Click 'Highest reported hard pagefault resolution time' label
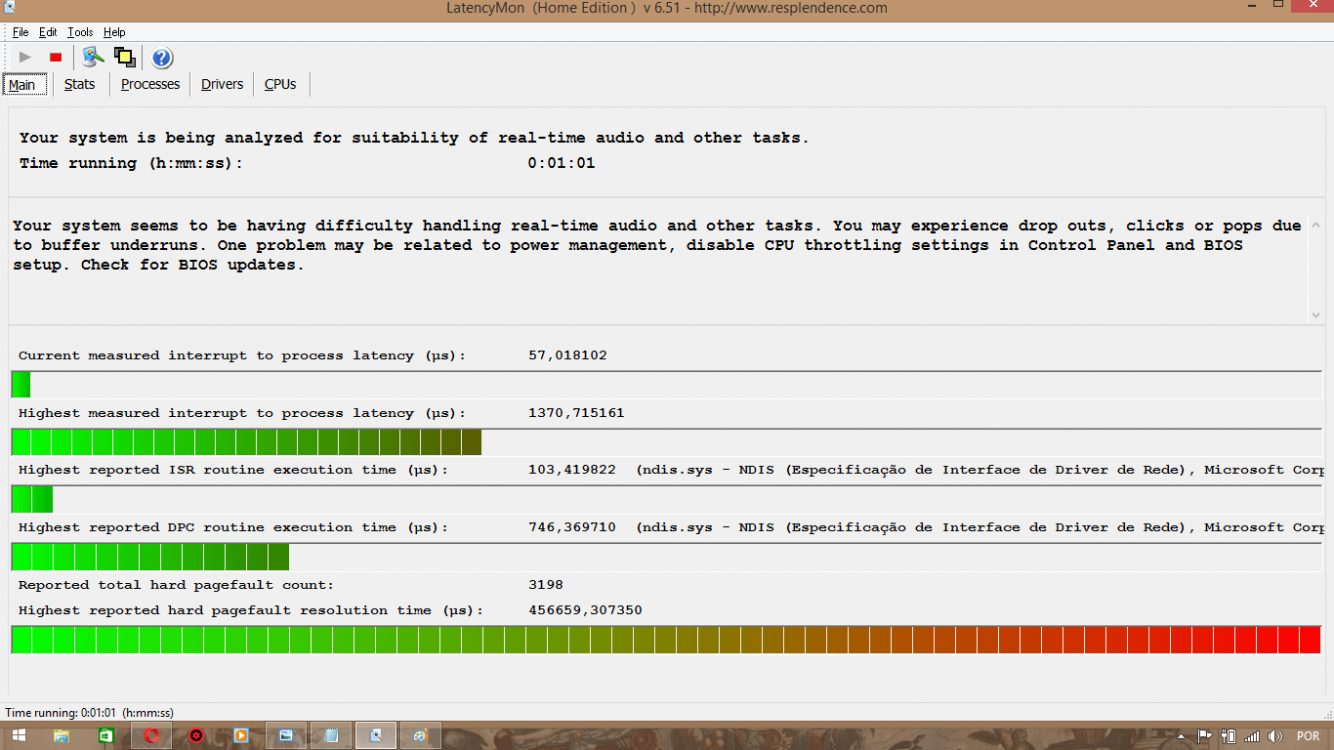 (x=251, y=610)
